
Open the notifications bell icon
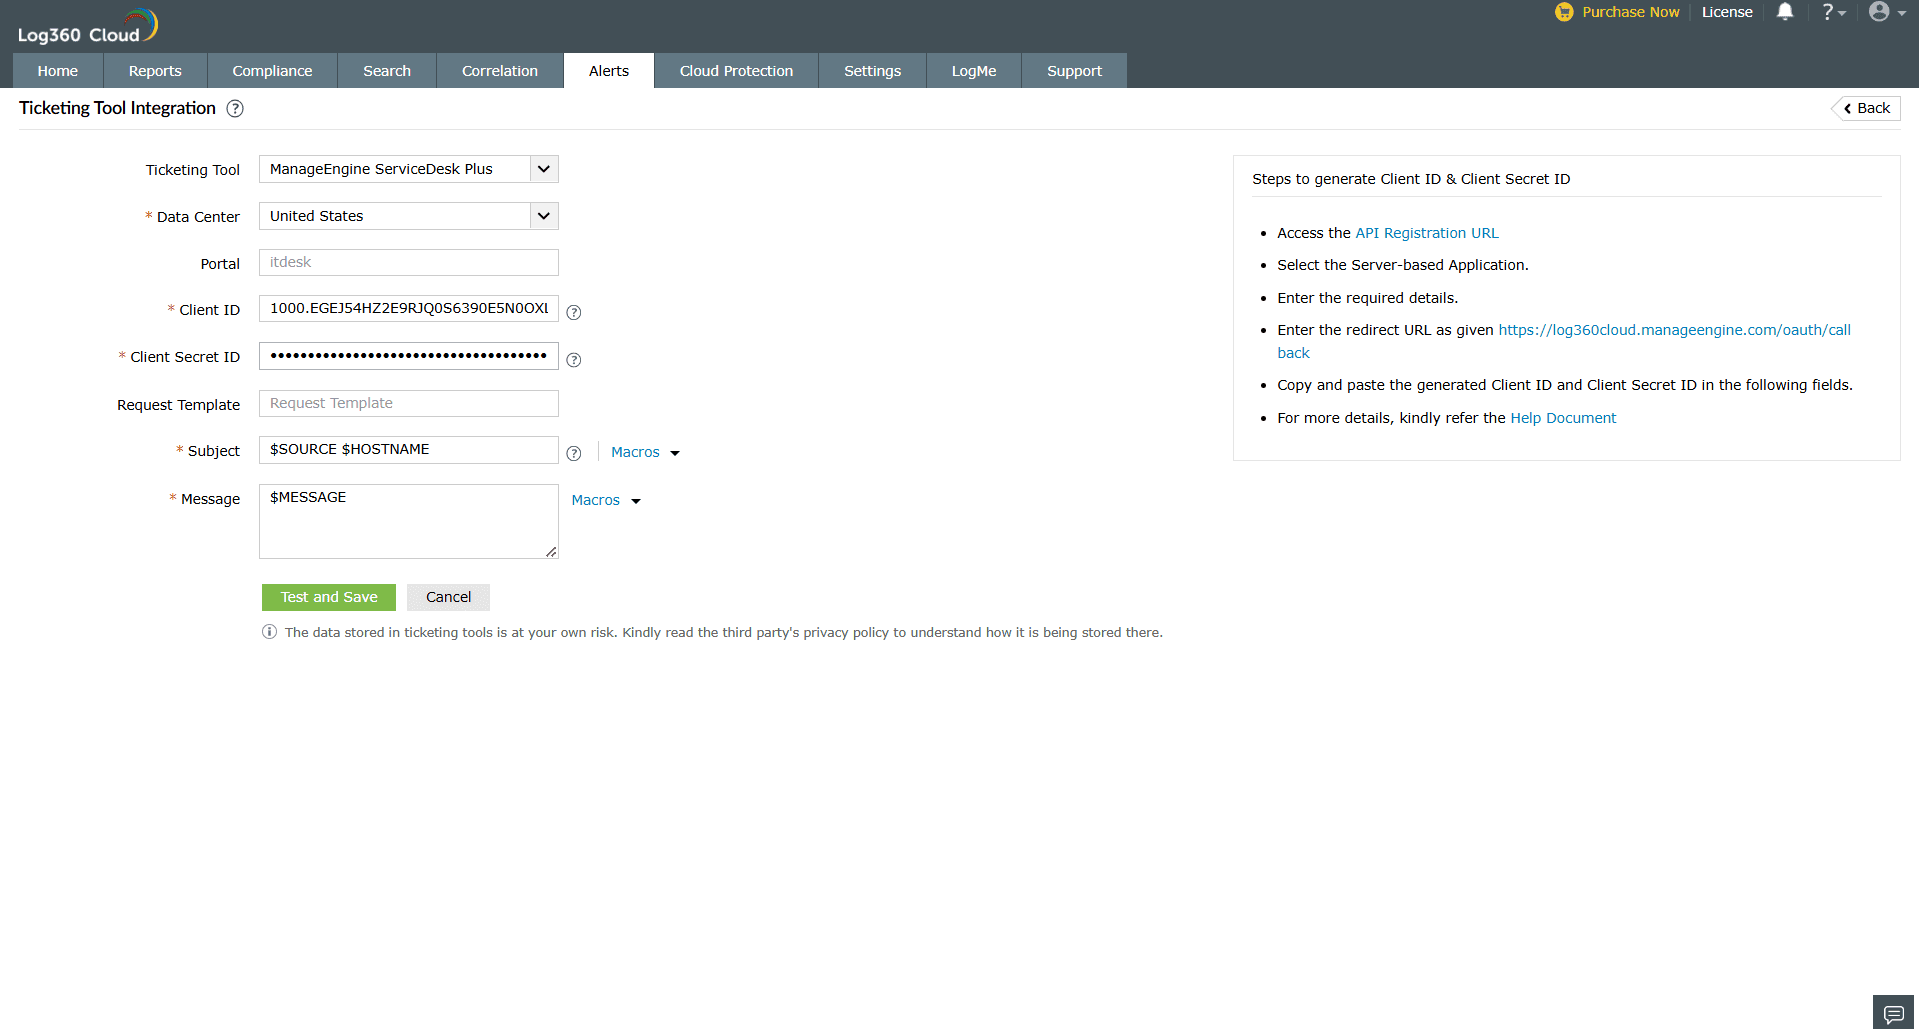tap(1785, 12)
